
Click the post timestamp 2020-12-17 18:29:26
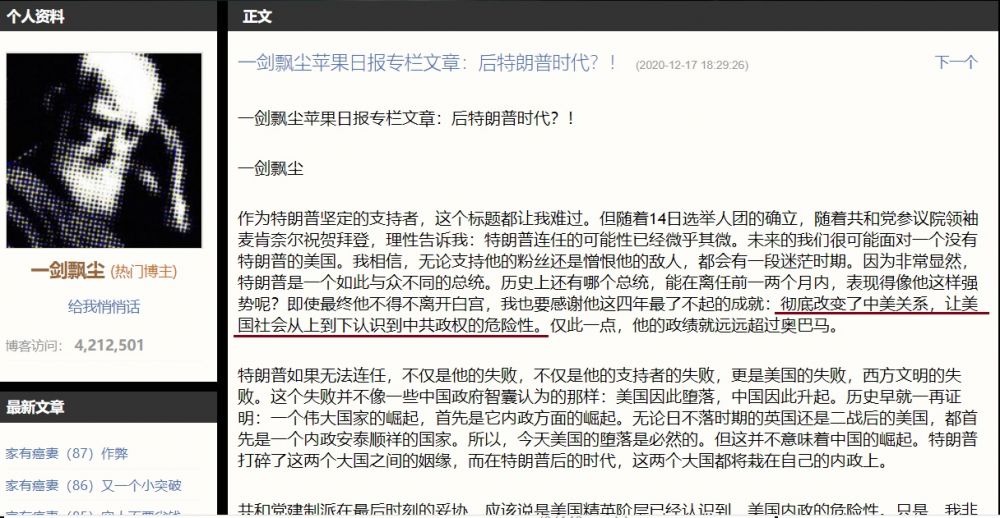pyautogui.click(x=692, y=65)
